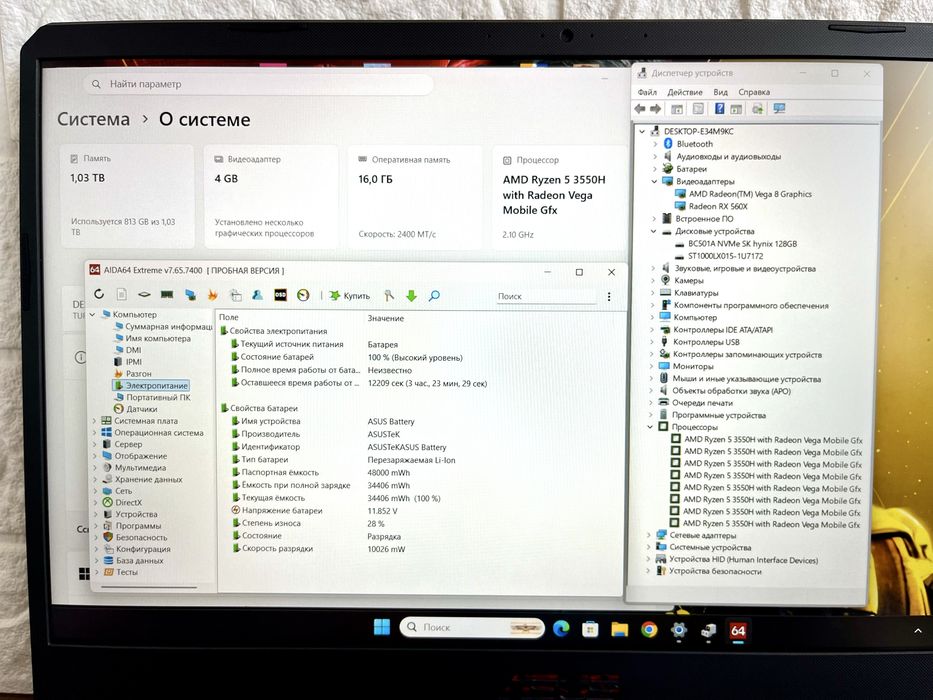Click the Купить button in AIDA64
Viewport: 933px width, 700px height.
click(x=350, y=295)
